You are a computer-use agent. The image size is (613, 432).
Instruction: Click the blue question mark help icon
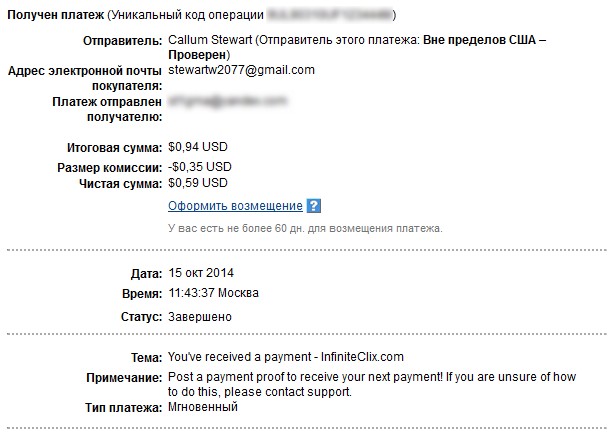(313, 206)
